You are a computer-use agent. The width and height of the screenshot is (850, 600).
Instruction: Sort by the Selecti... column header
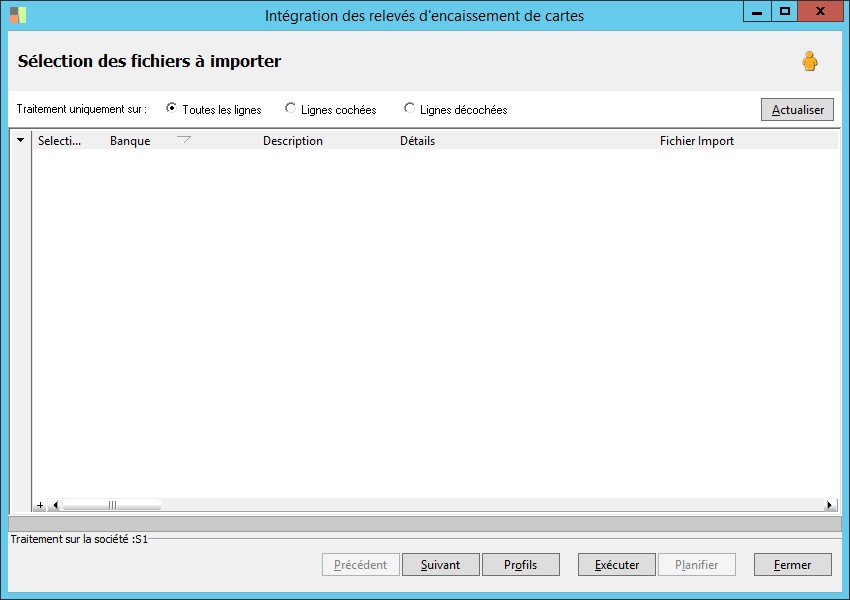[x=60, y=140]
